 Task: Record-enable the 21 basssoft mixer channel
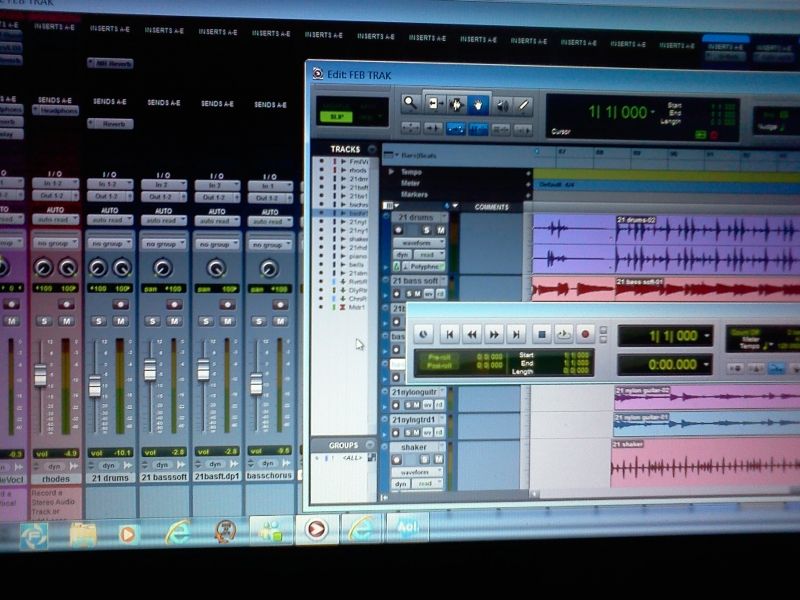174,303
